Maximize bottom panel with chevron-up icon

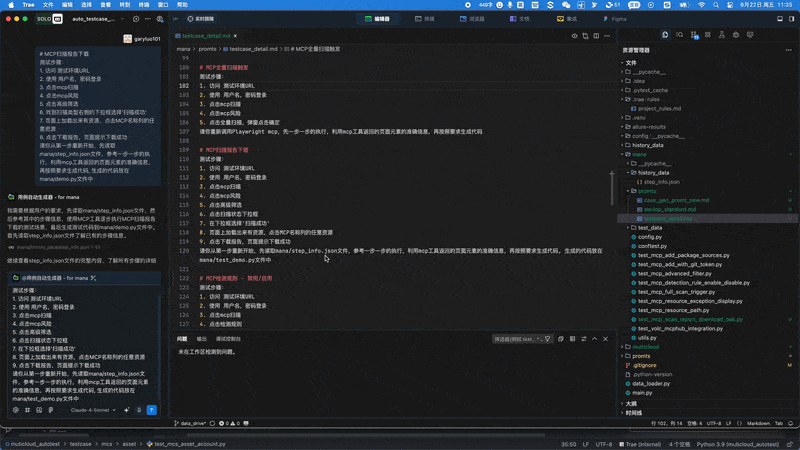594,339
